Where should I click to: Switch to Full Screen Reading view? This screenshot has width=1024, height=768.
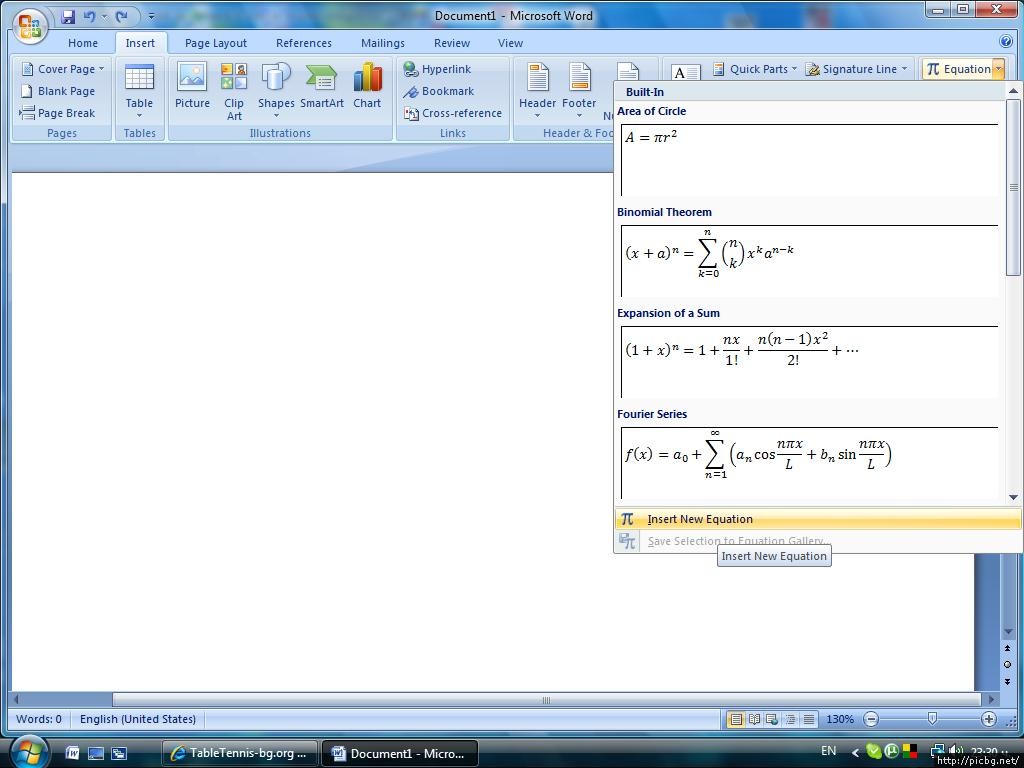(x=754, y=720)
